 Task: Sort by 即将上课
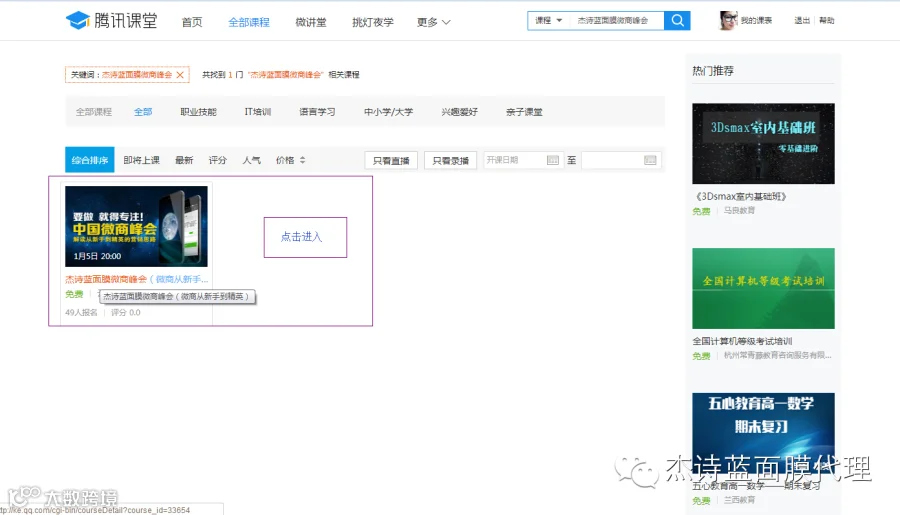pyautogui.click(x=141, y=160)
